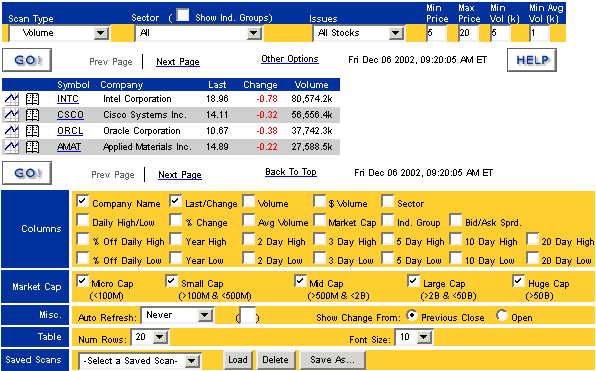
Task: Enable the Ind. Group column
Action: (388, 220)
